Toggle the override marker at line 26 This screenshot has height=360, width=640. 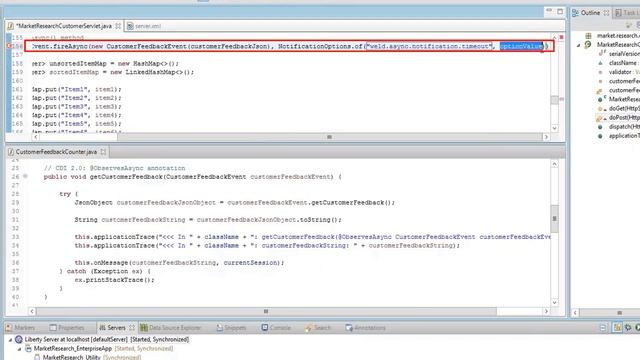25,176
